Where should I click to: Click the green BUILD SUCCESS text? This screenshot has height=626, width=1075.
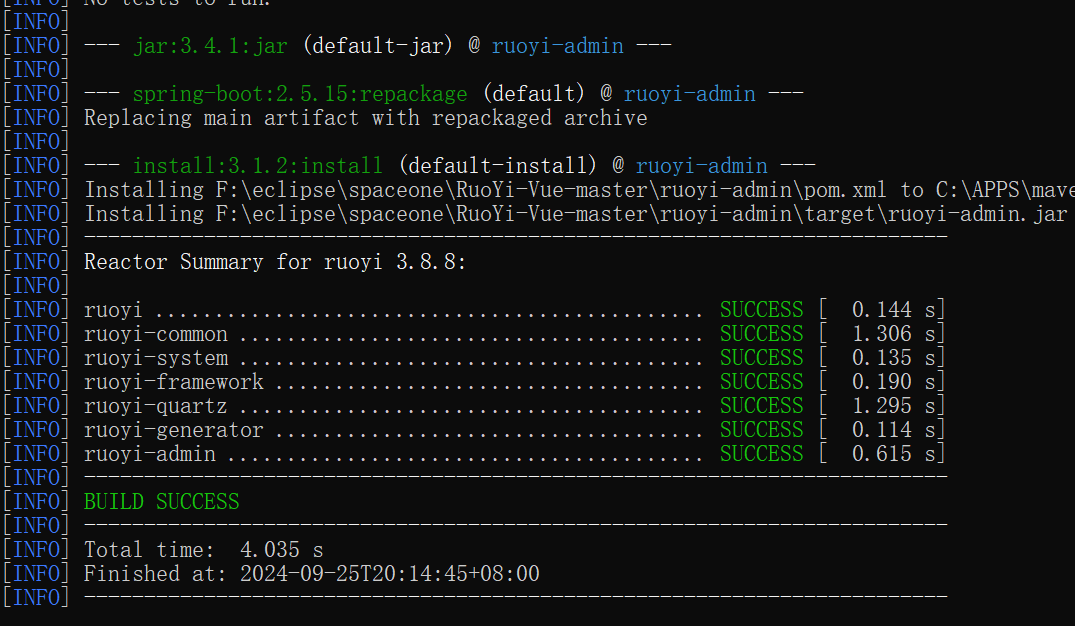pos(161,502)
